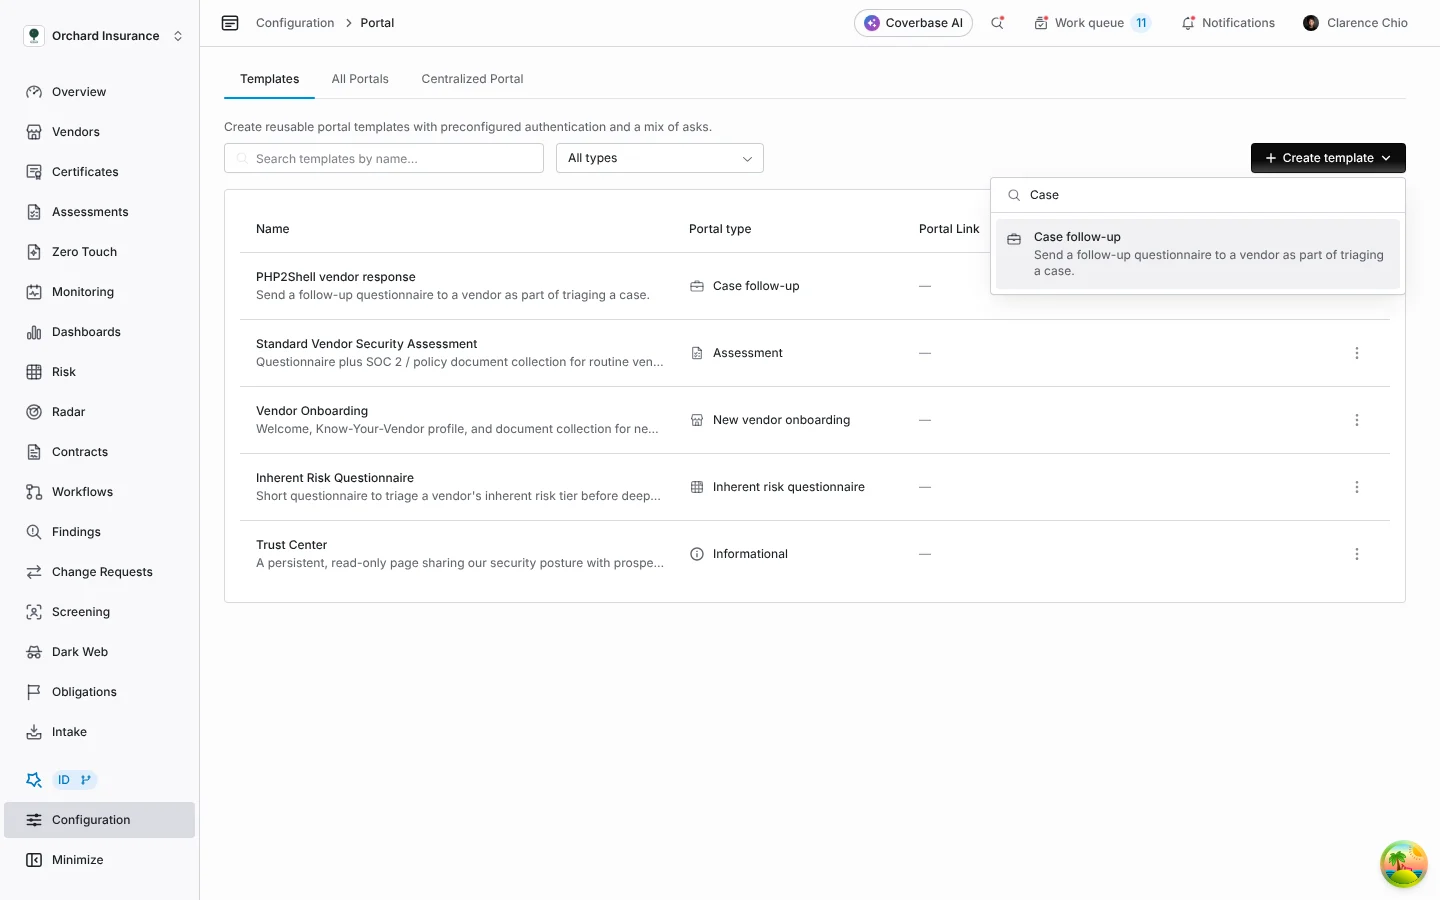This screenshot has width=1440, height=900.
Task: Go to Screening in the sidebar
Action: 99,612
